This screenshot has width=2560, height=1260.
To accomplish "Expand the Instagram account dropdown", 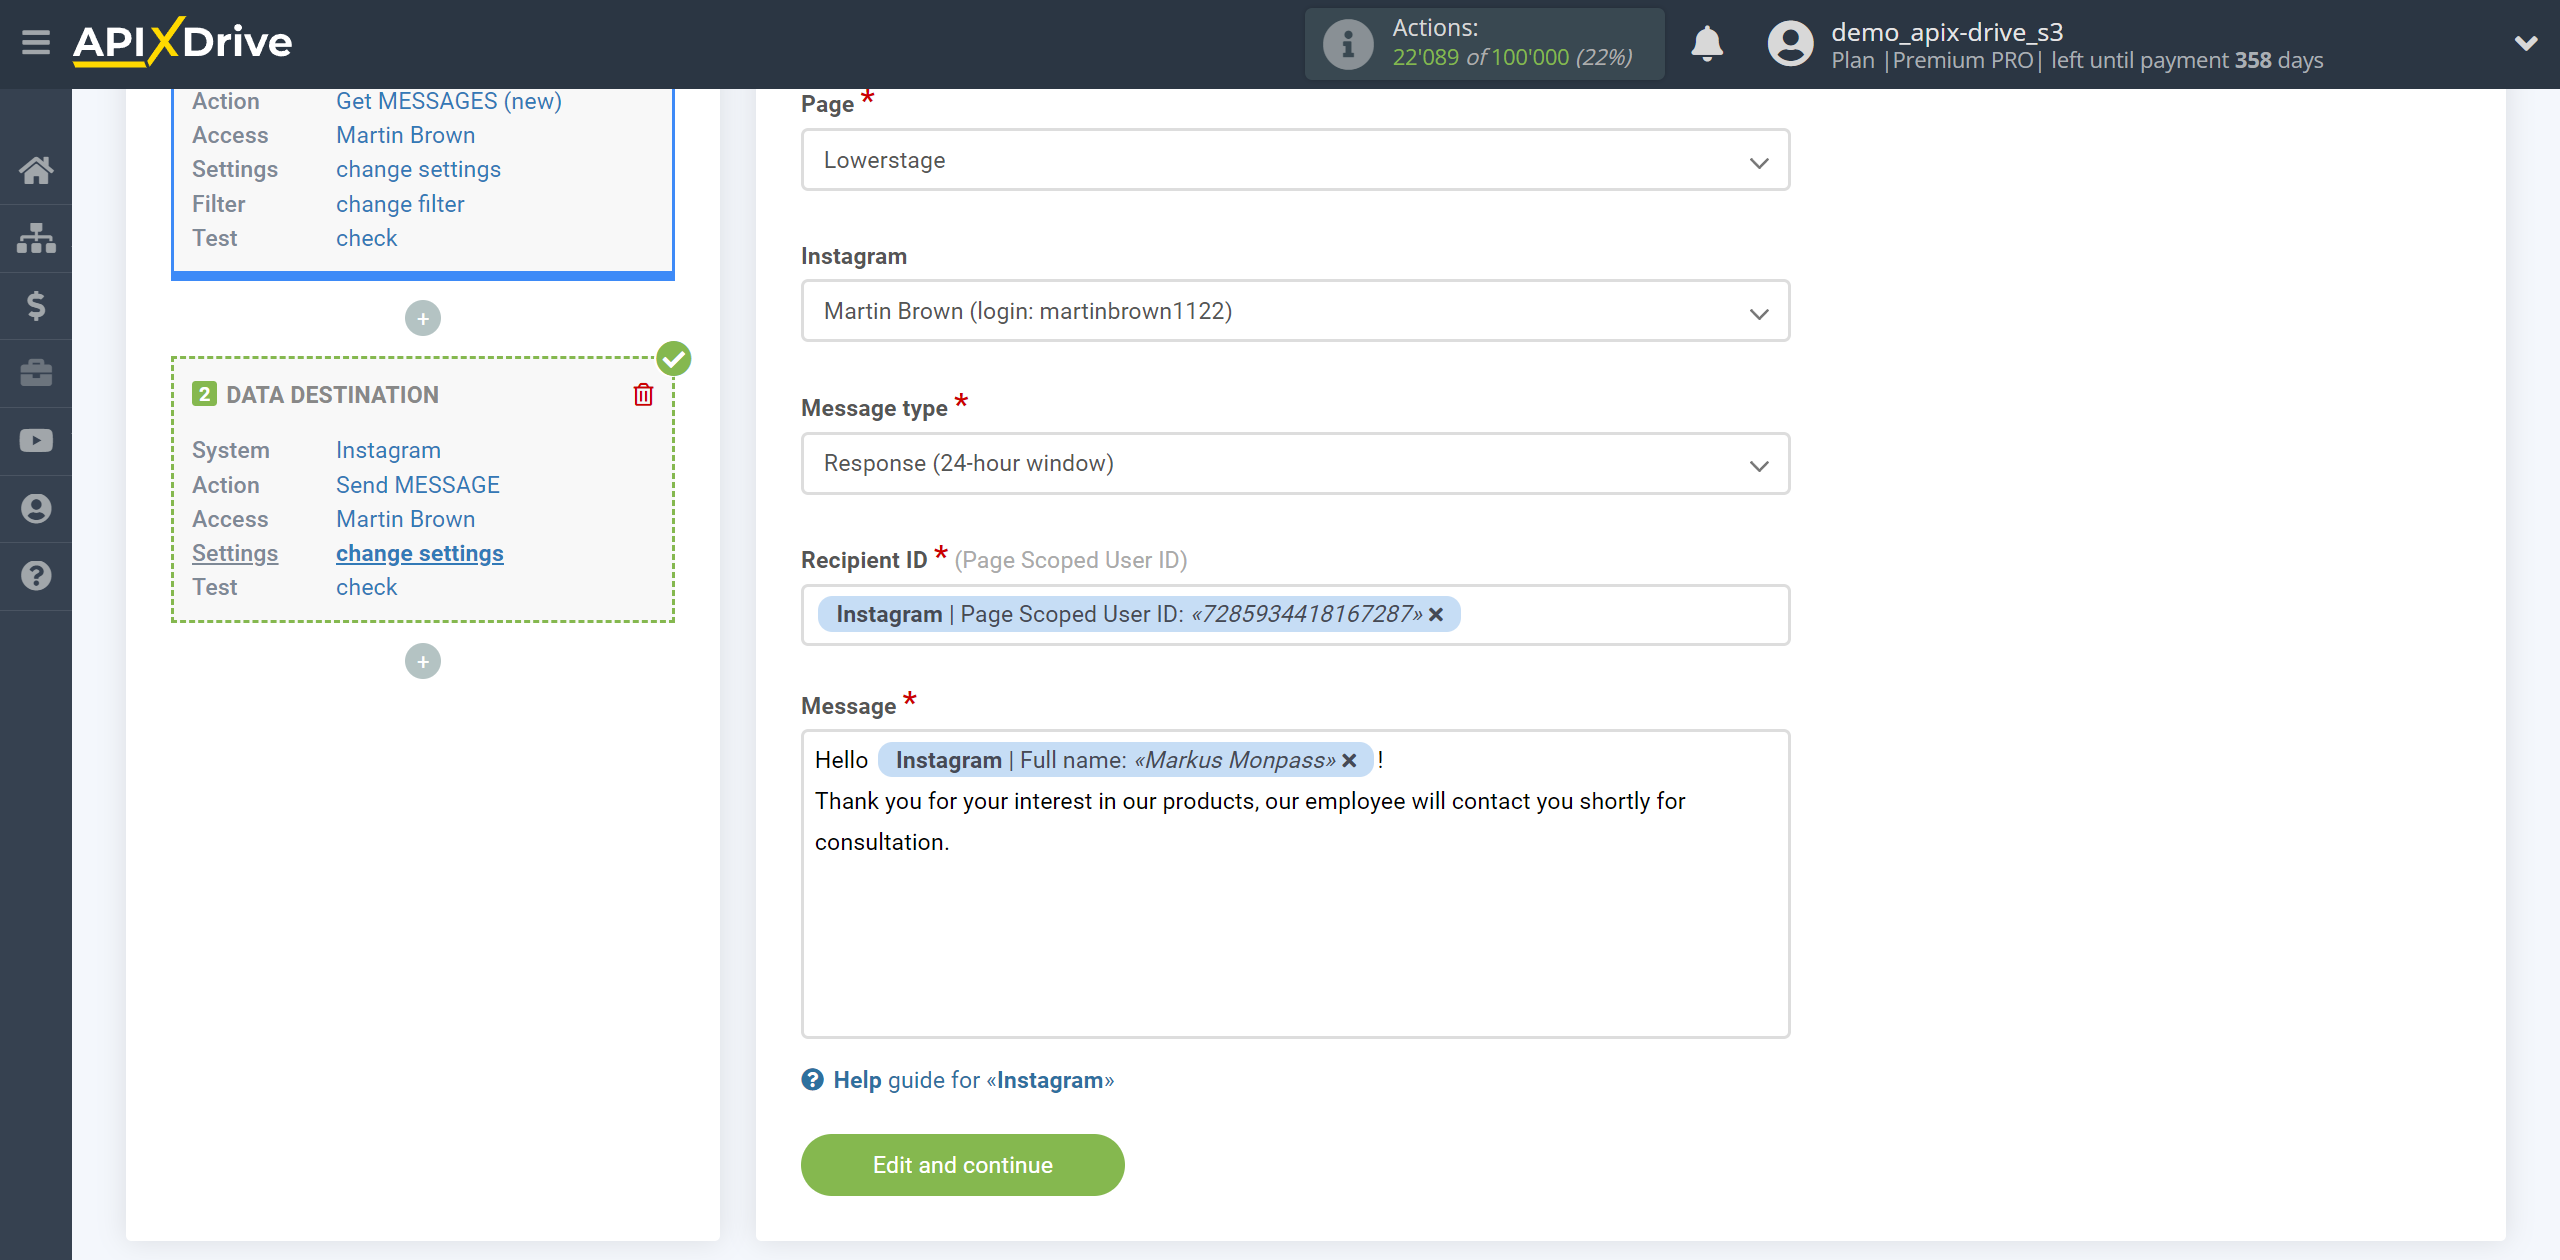I will [x=1293, y=312].
